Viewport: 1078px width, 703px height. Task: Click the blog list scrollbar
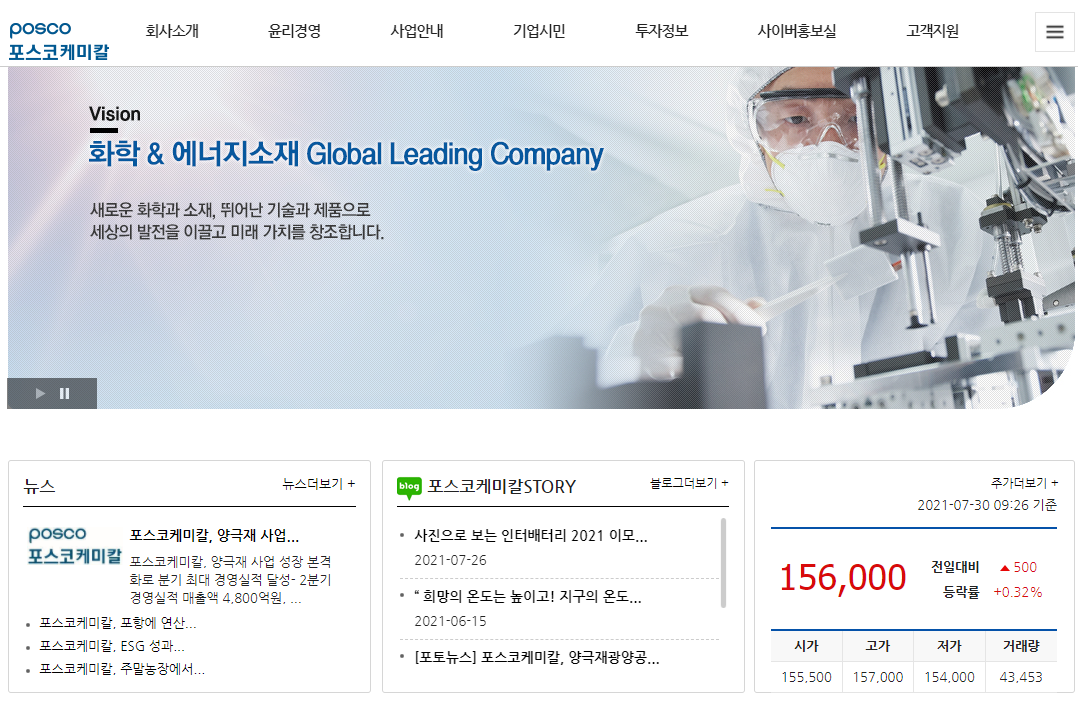tap(723, 563)
